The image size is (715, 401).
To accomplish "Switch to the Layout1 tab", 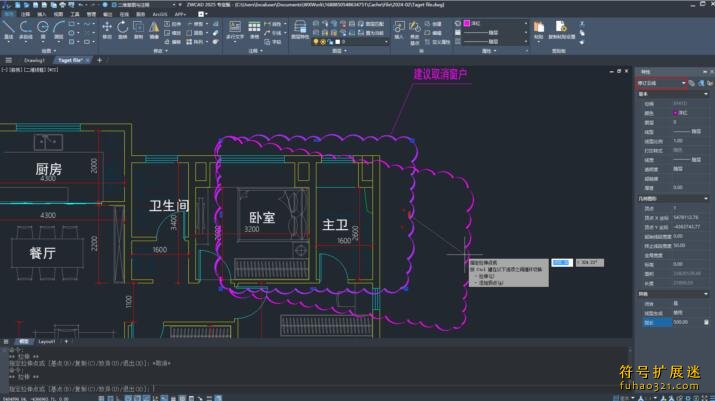I will tap(49, 341).
